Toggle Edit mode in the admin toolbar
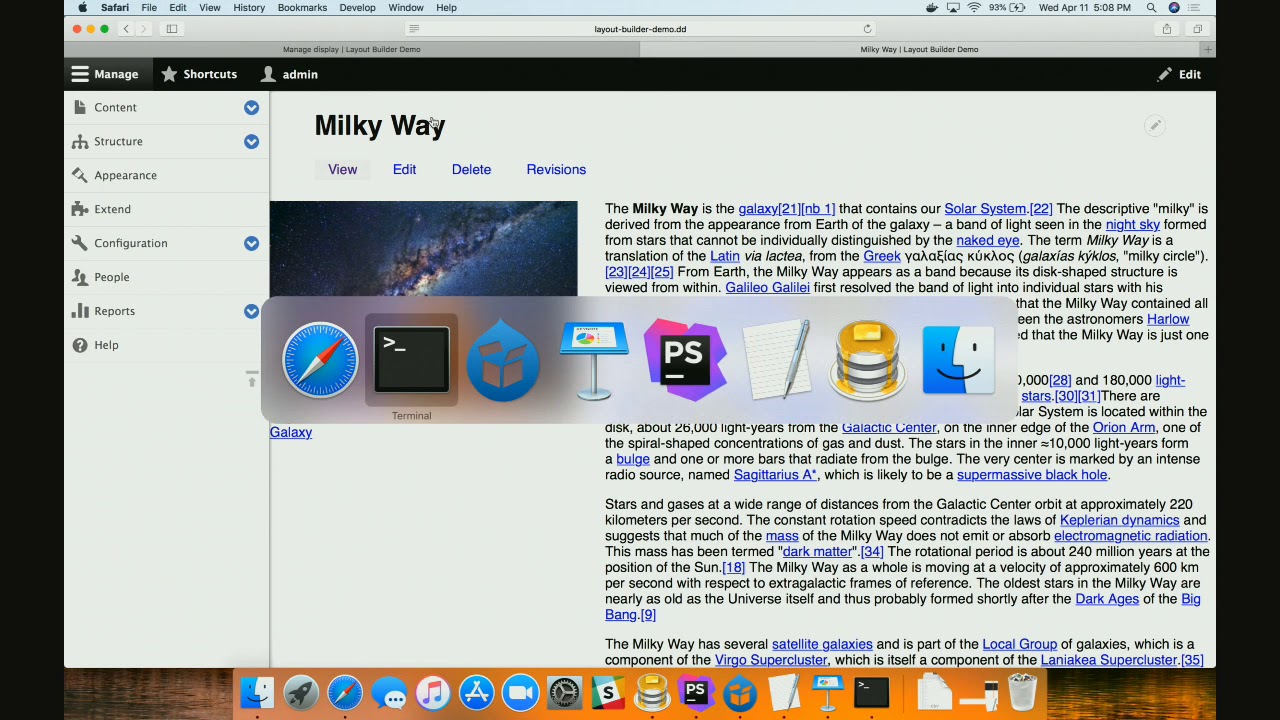Image resolution: width=1280 pixels, height=720 pixels. [x=1179, y=74]
